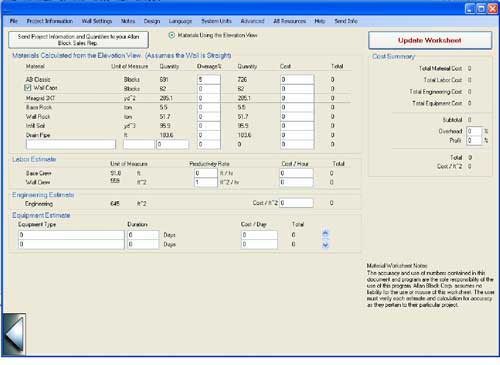Click the custom material quantity field
This screenshot has height=365, width=500.
pyautogui.click(x=172, y=144)
